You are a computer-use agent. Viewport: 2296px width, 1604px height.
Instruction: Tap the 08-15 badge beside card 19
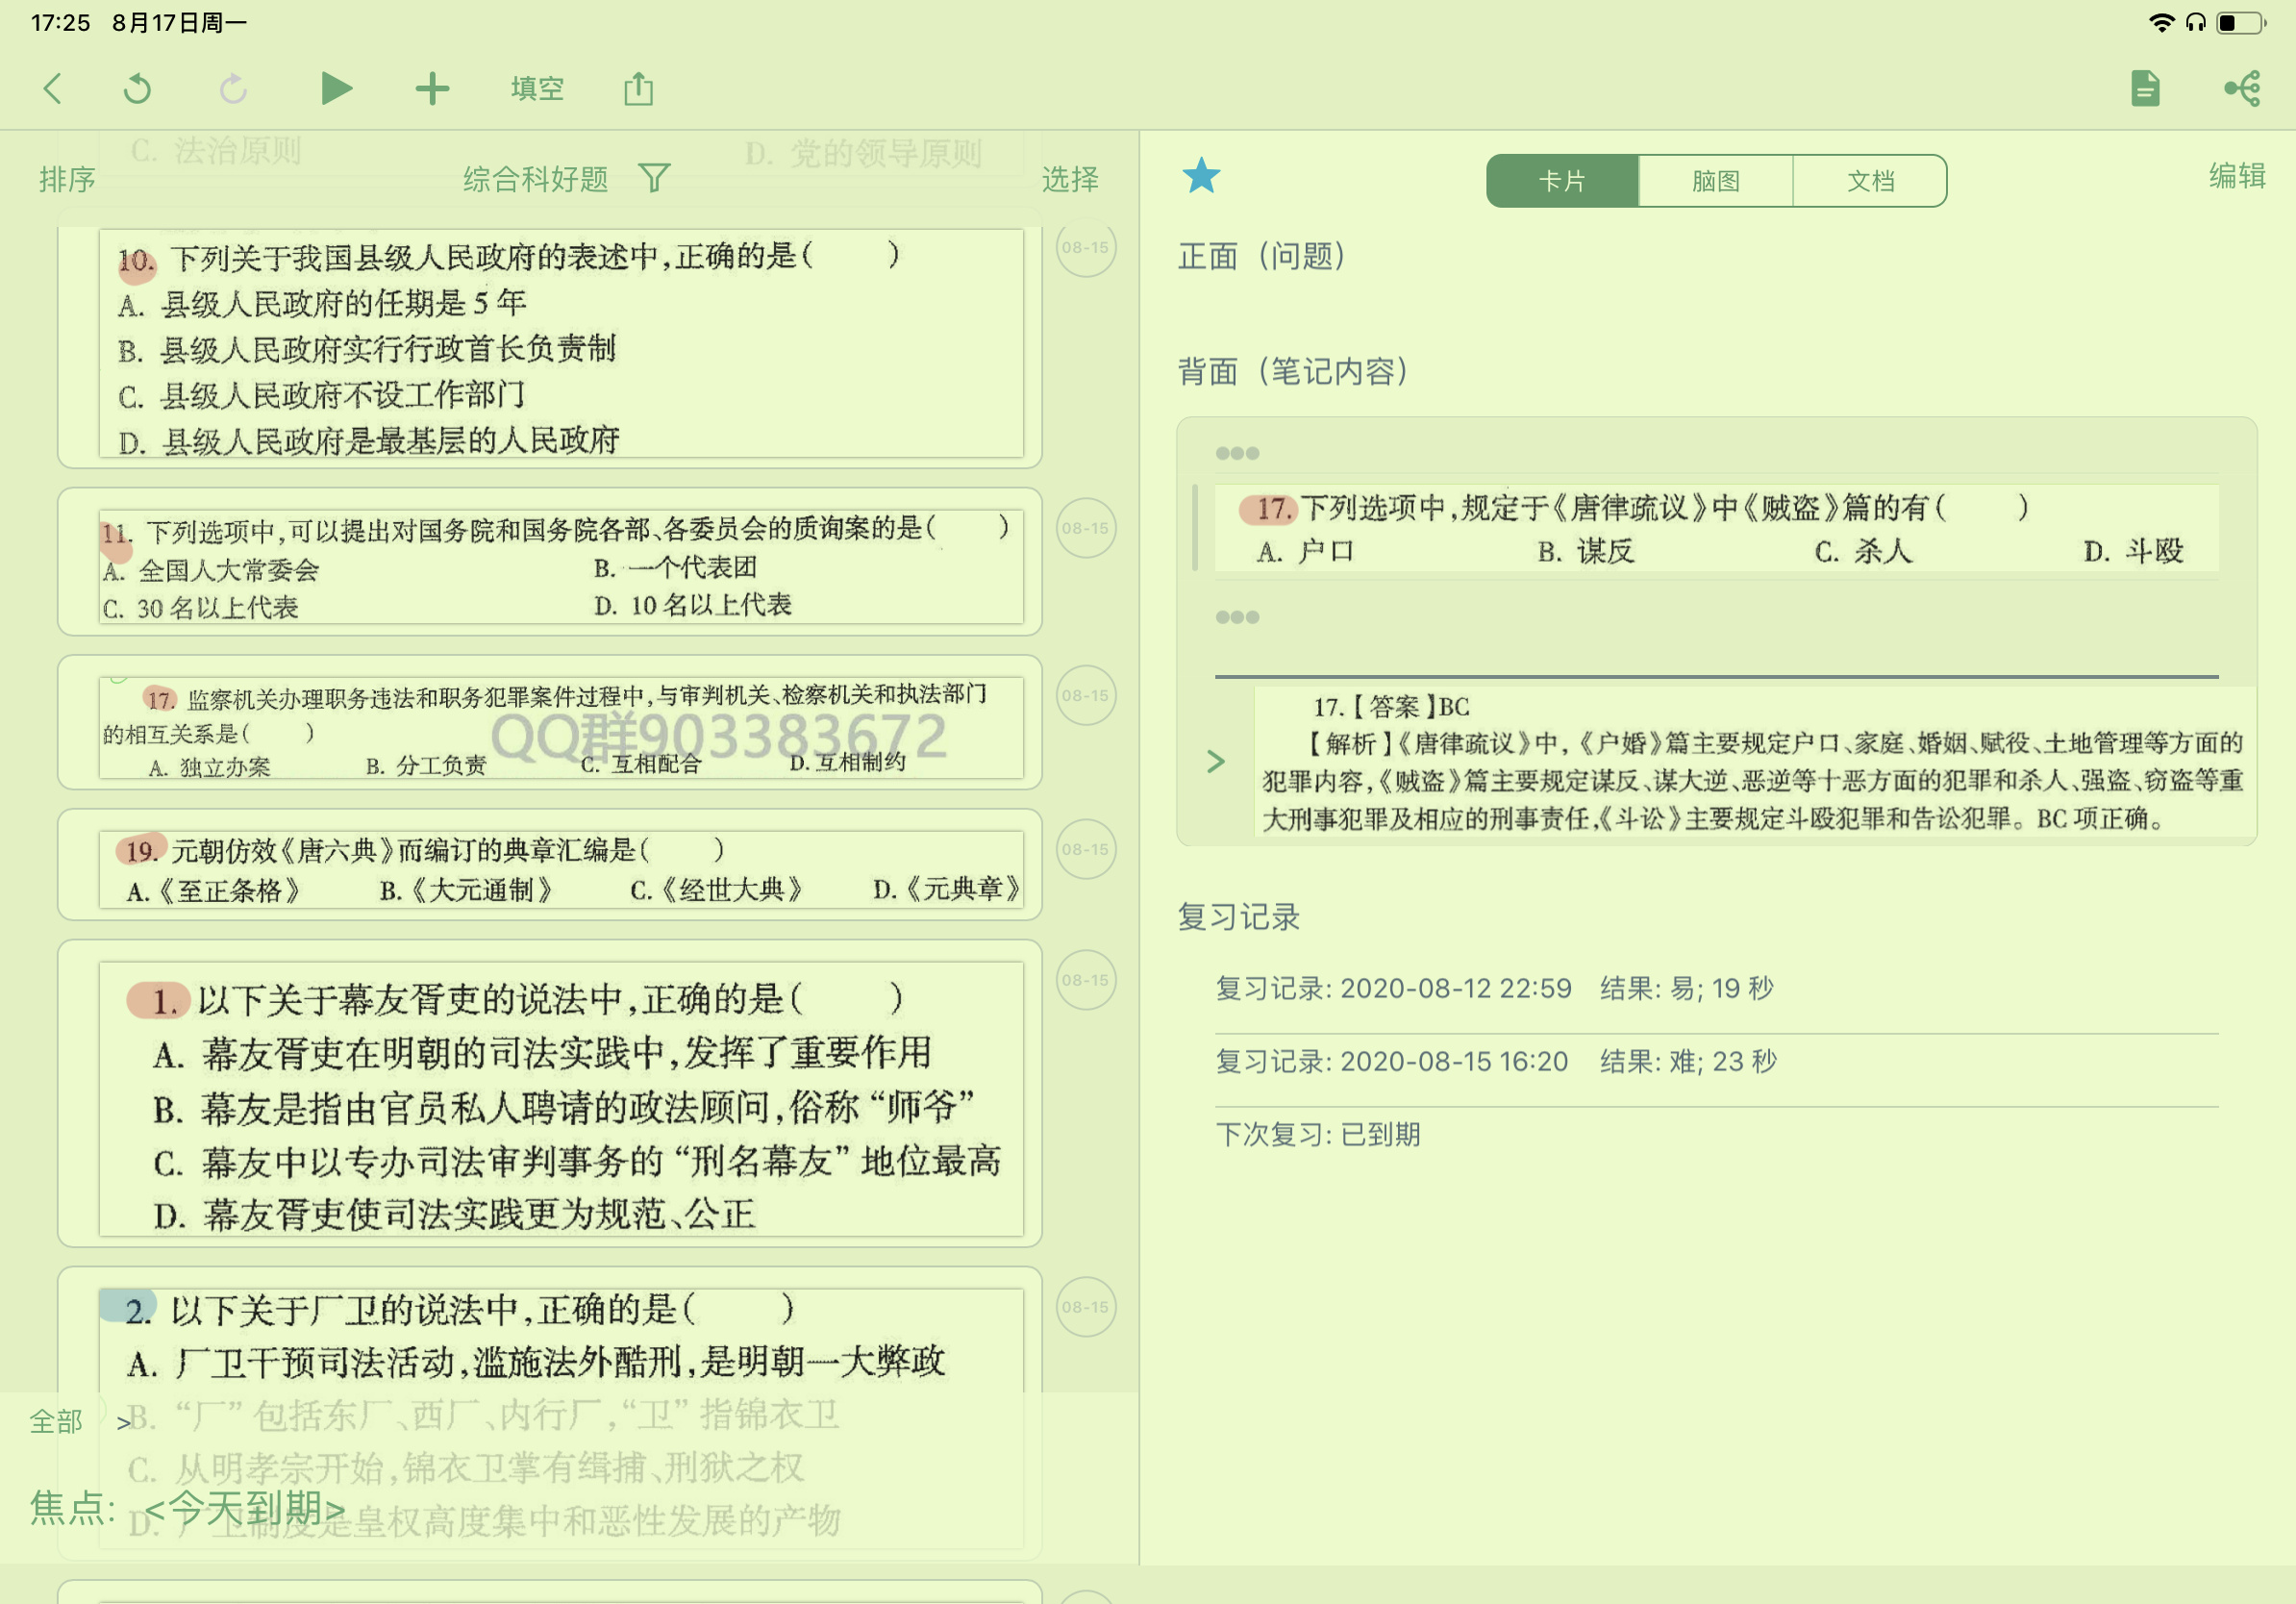1085,849
